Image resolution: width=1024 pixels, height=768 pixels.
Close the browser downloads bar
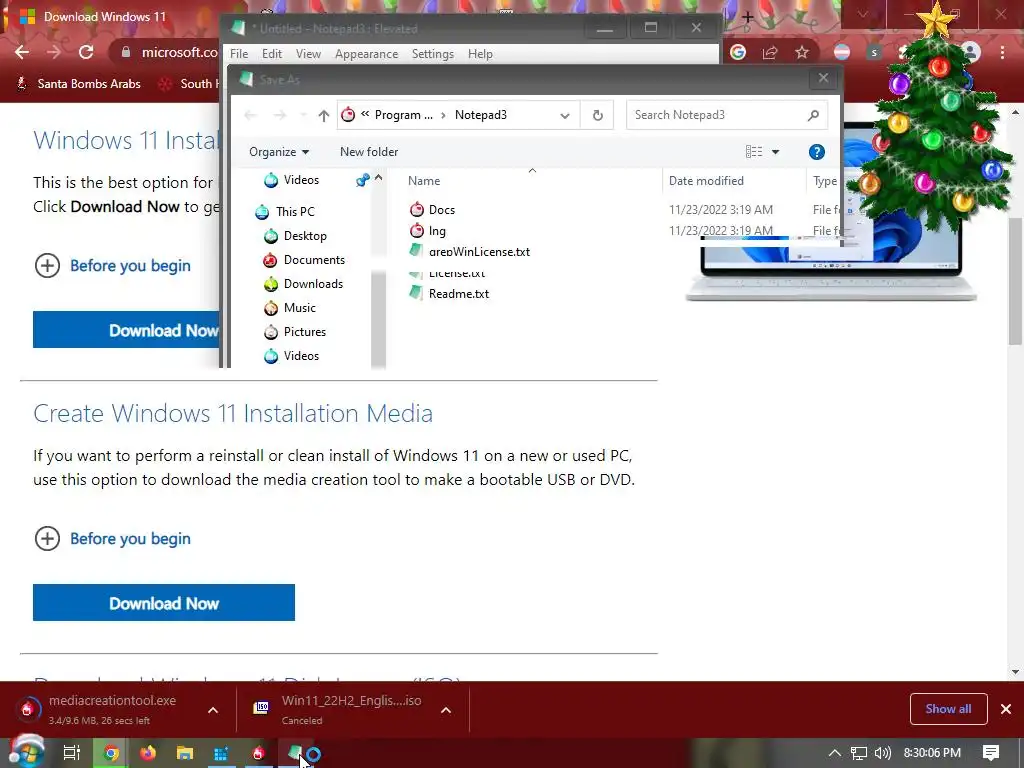point(1006,709)
